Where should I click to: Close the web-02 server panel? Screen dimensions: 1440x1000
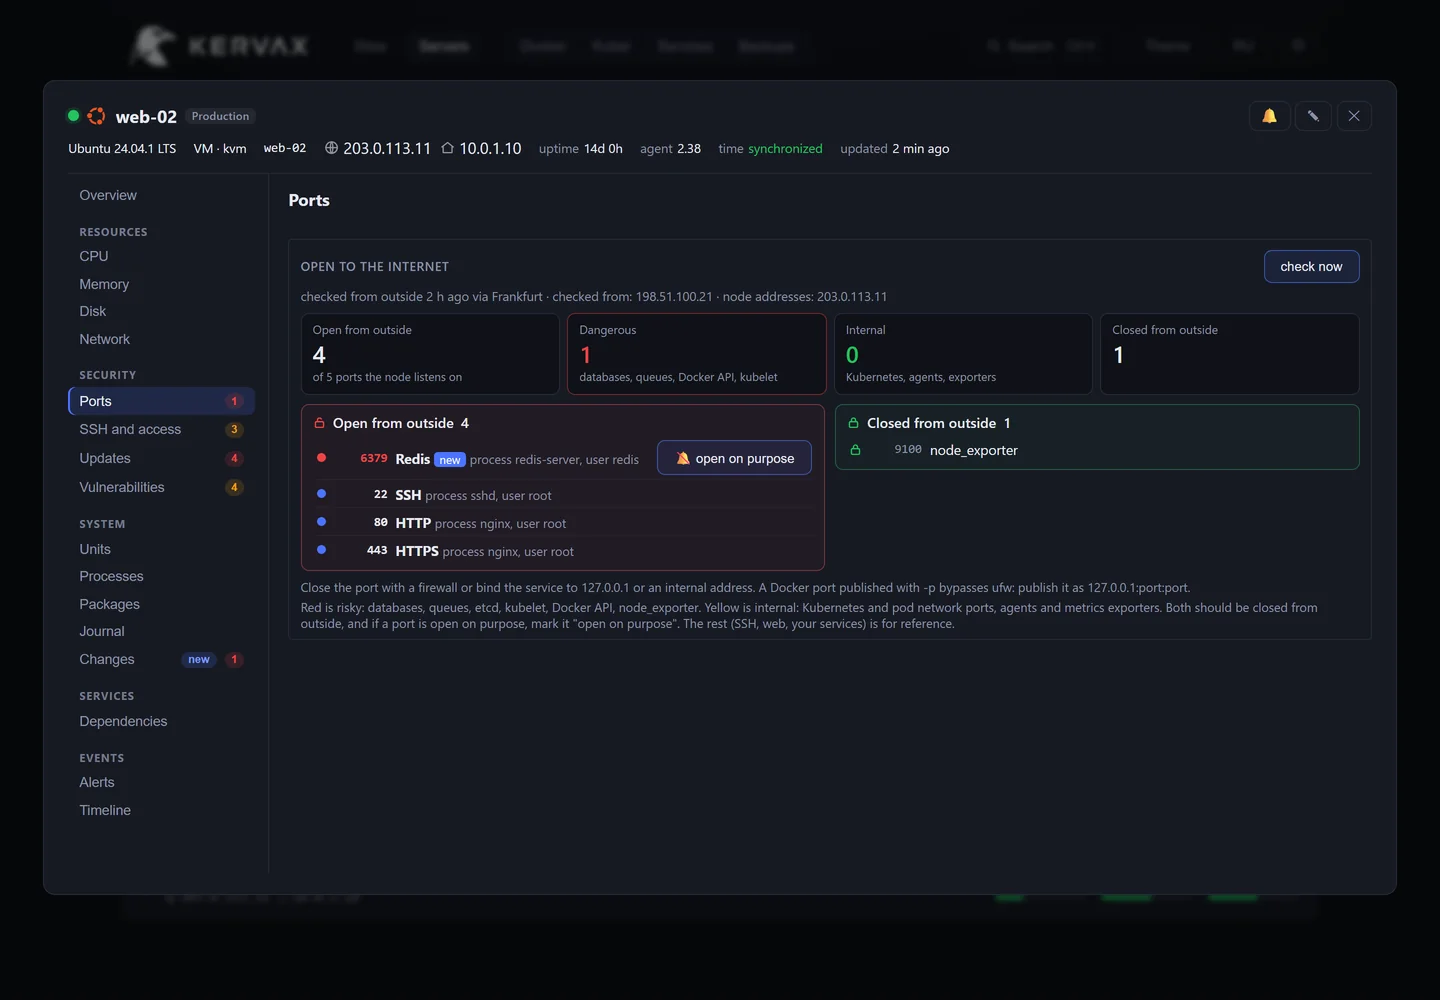(x=1354, y=116)
